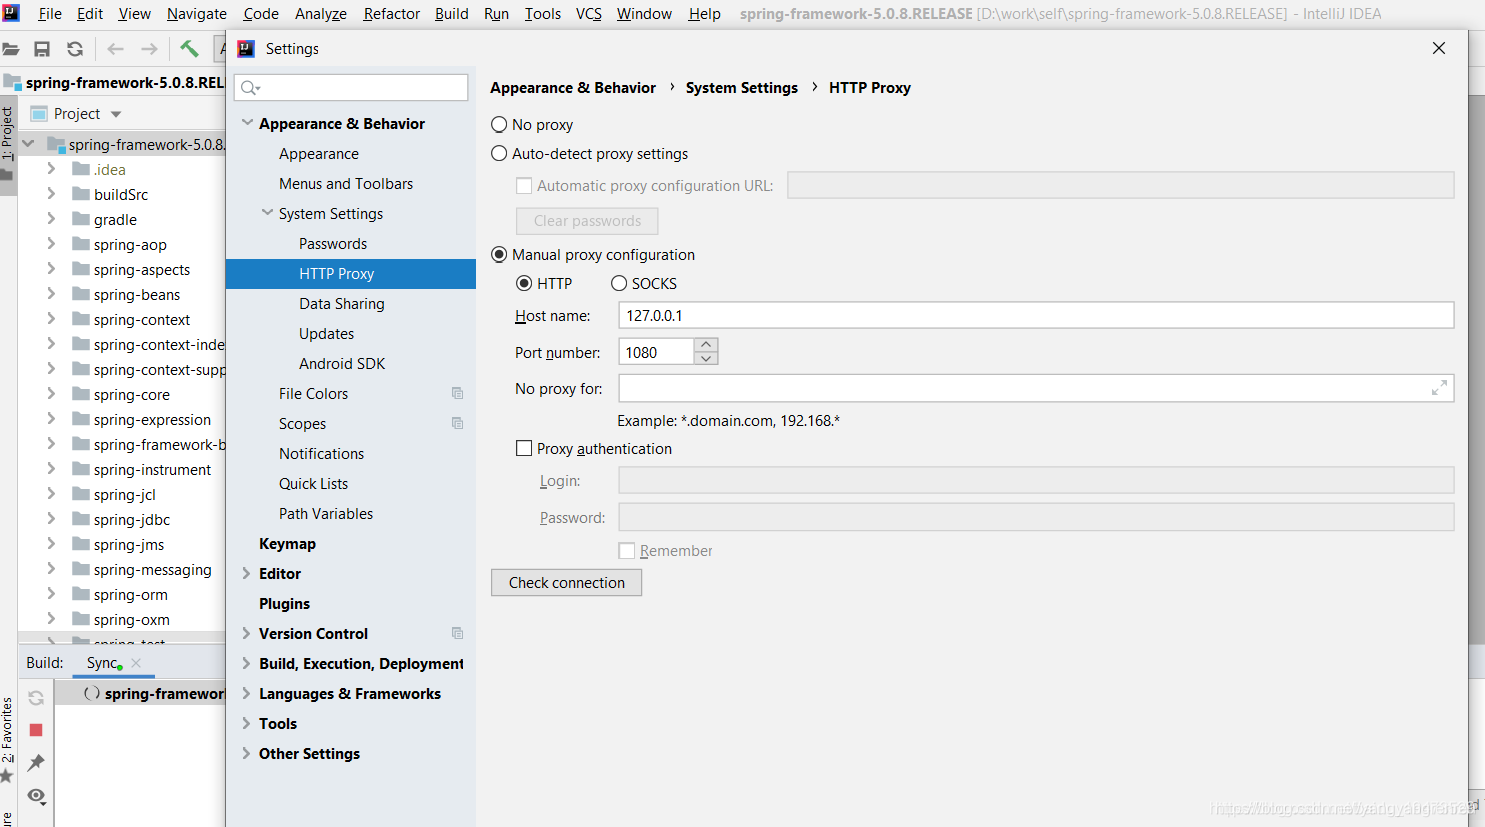
Task: Click the copy icon next to File Colors
Action: [457, 393]
